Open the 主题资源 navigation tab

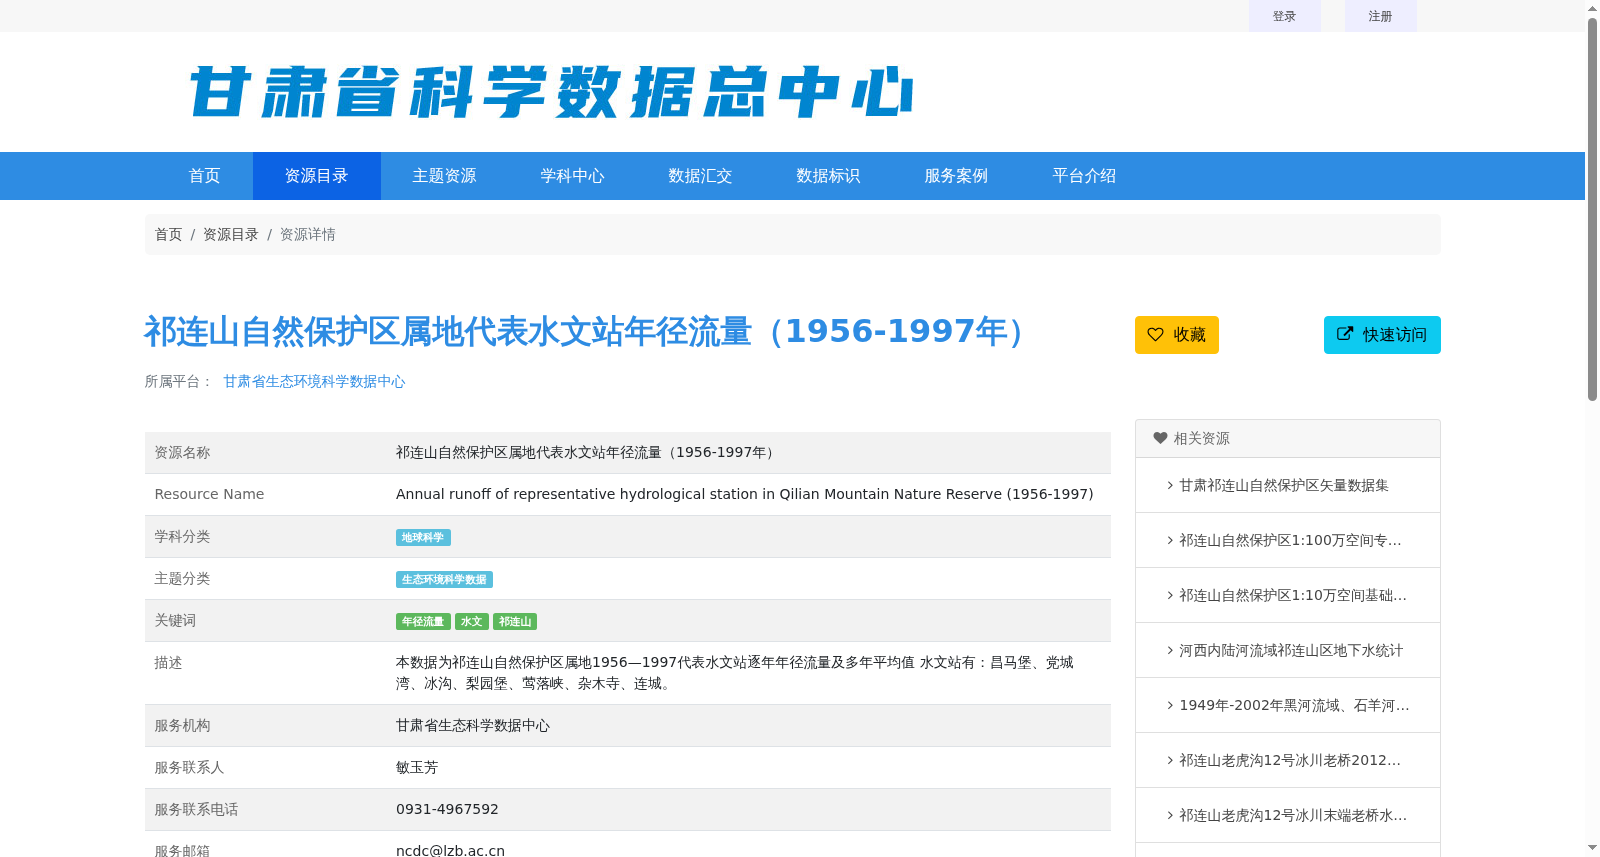coord(445,176)
